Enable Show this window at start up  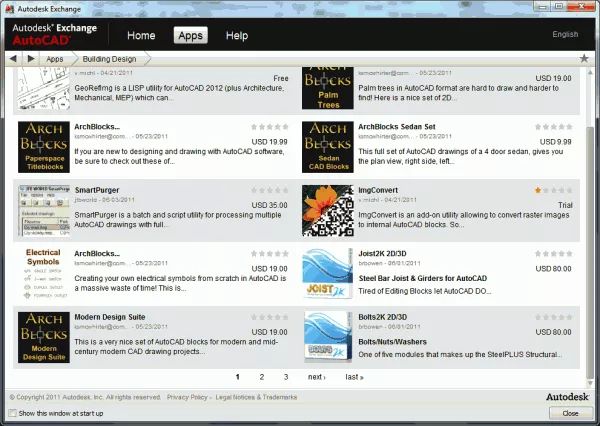click(13, 413)
